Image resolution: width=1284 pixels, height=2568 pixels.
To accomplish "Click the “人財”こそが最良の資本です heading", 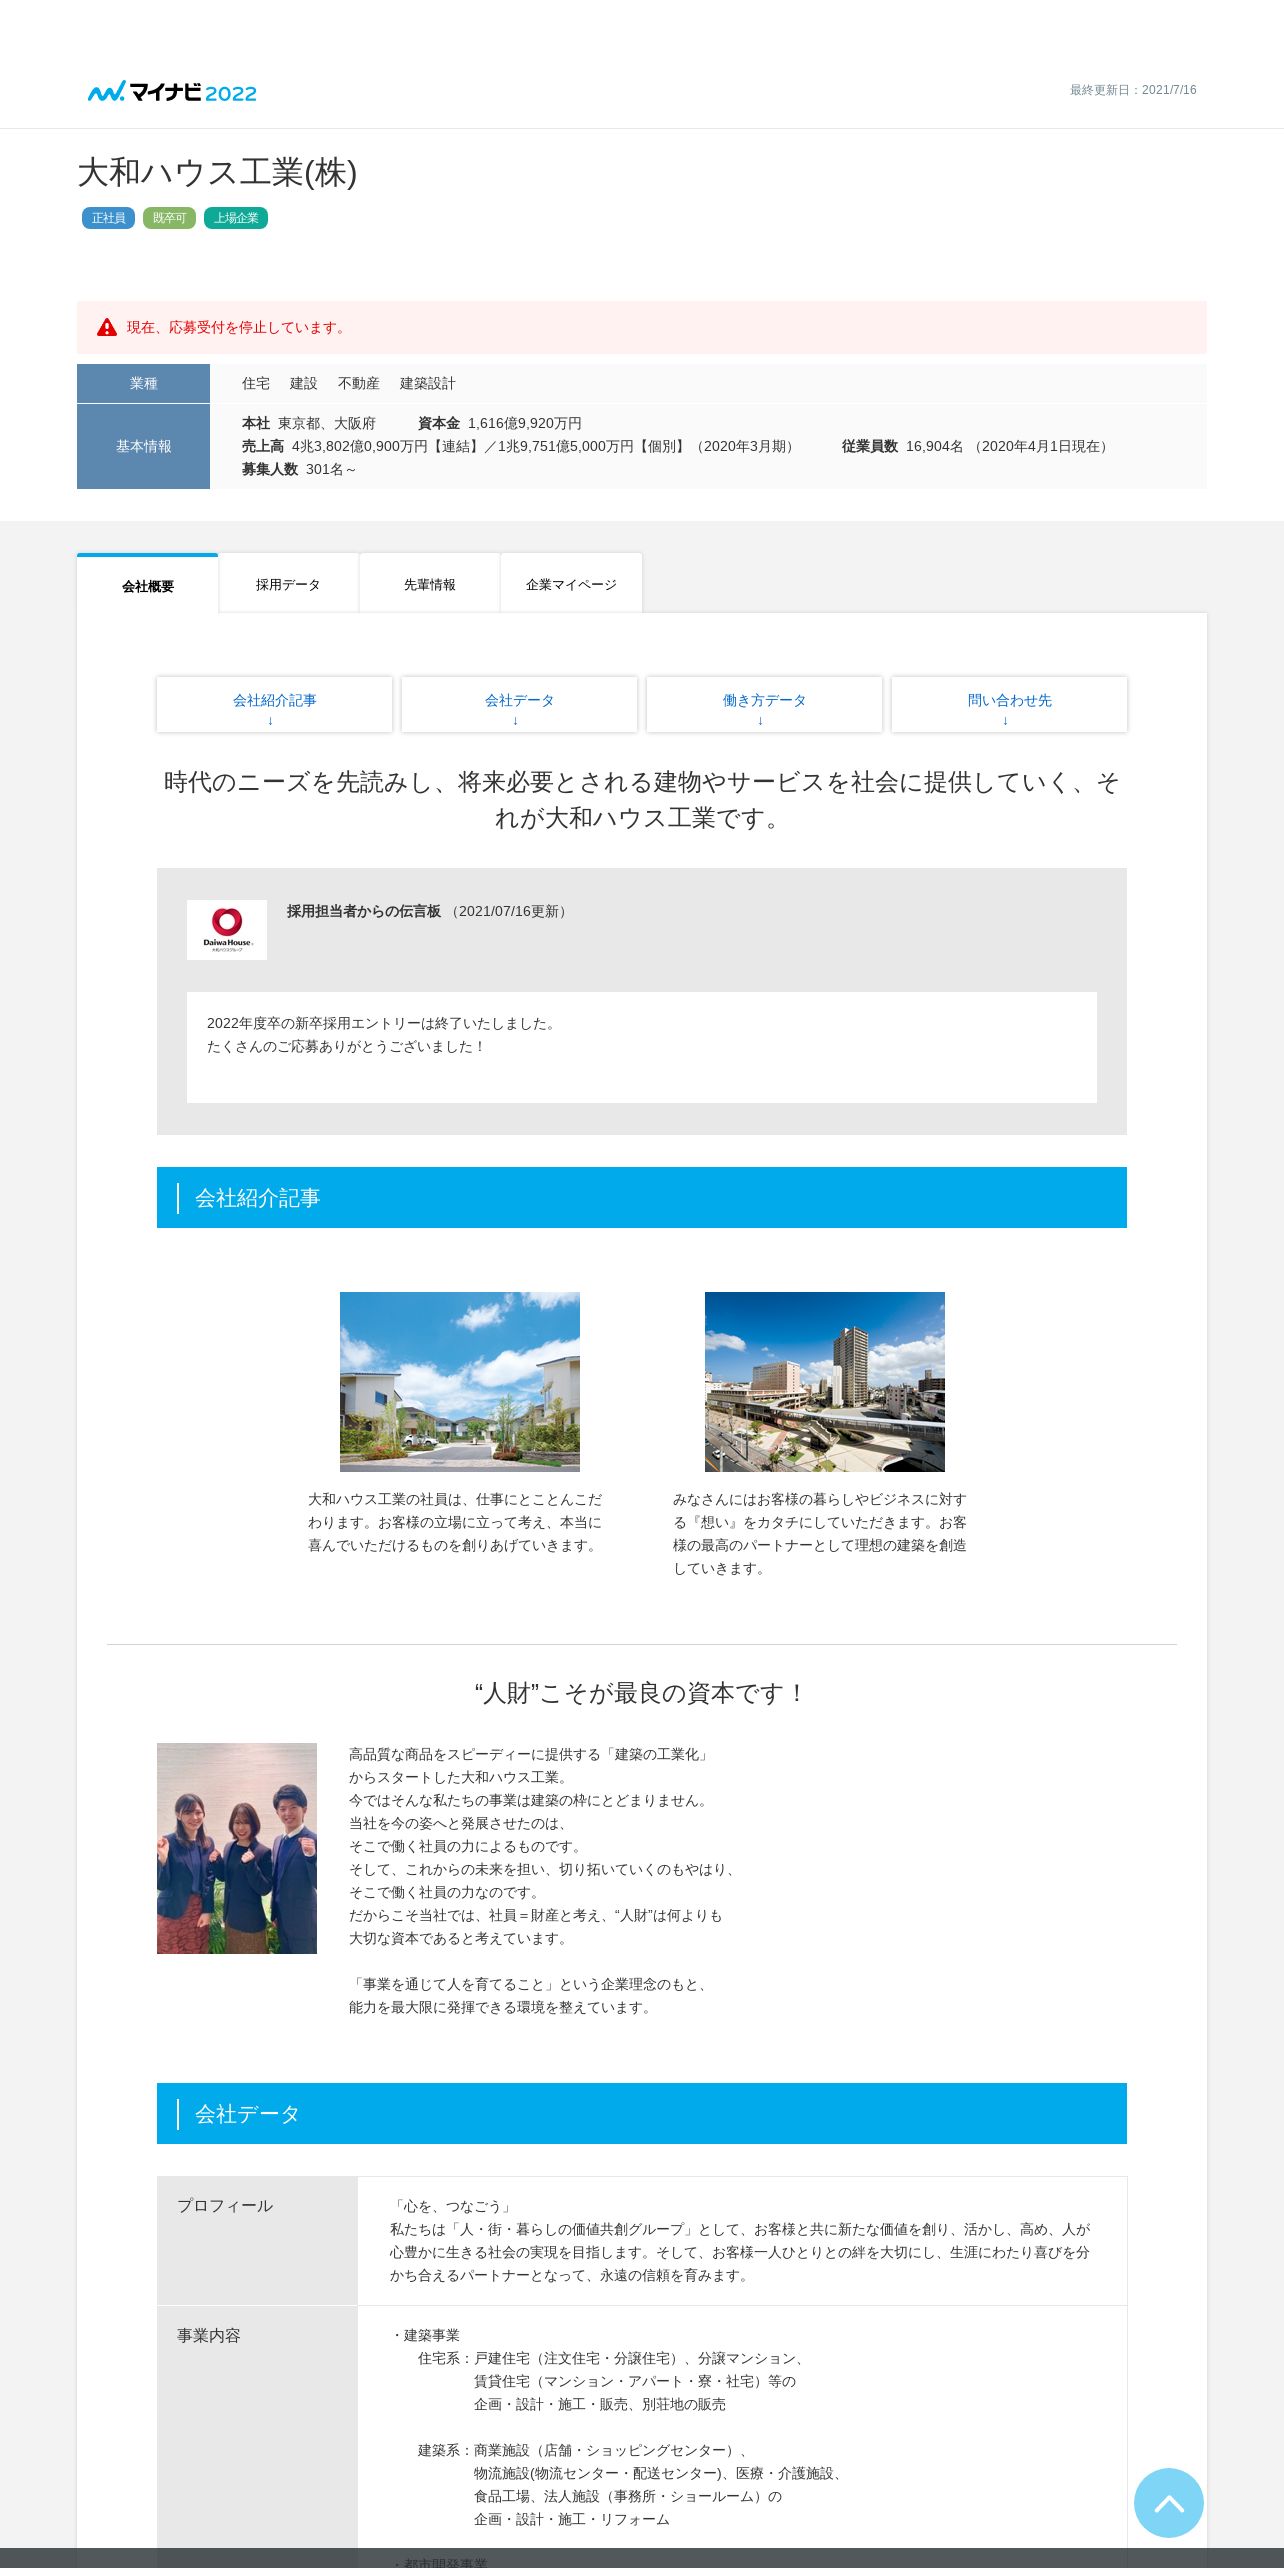I will coord(641,1693).
